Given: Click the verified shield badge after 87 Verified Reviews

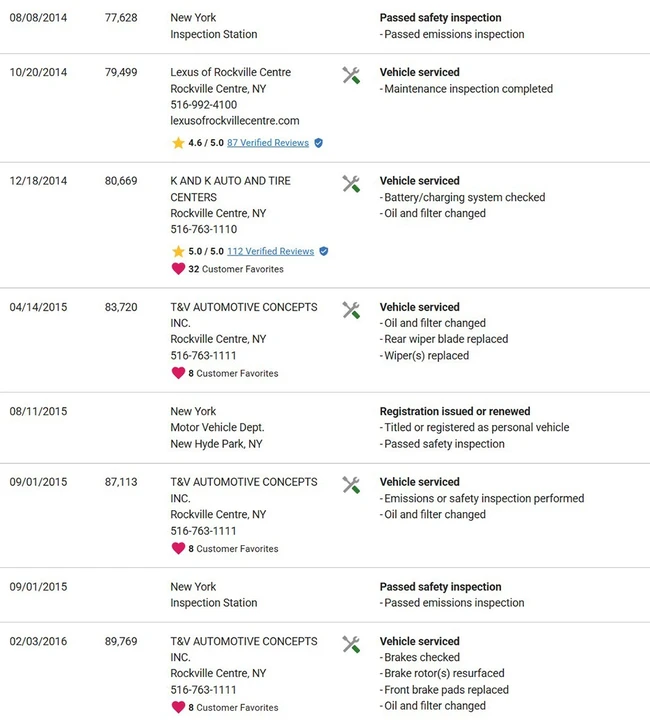Looking at the screenshot, I should click(x=319, y=143).
